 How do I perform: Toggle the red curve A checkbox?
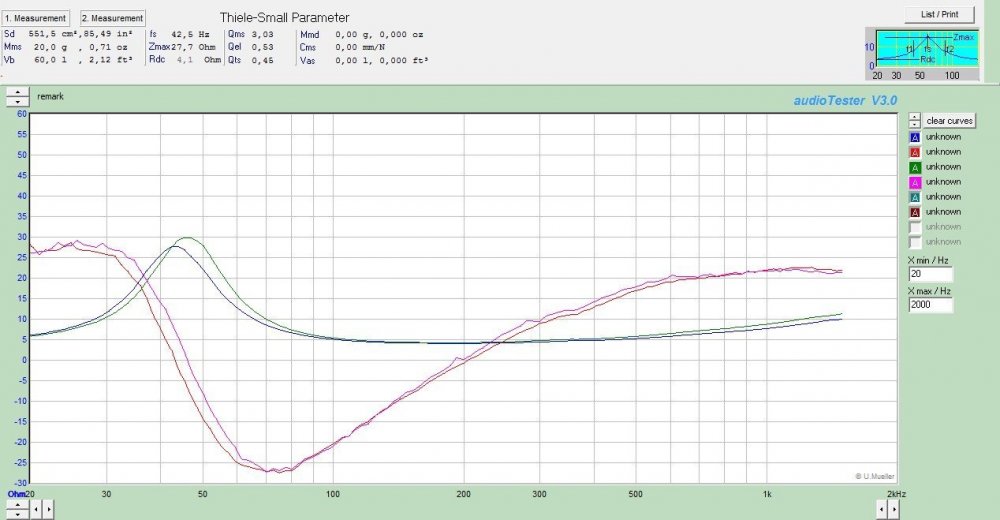914,152
